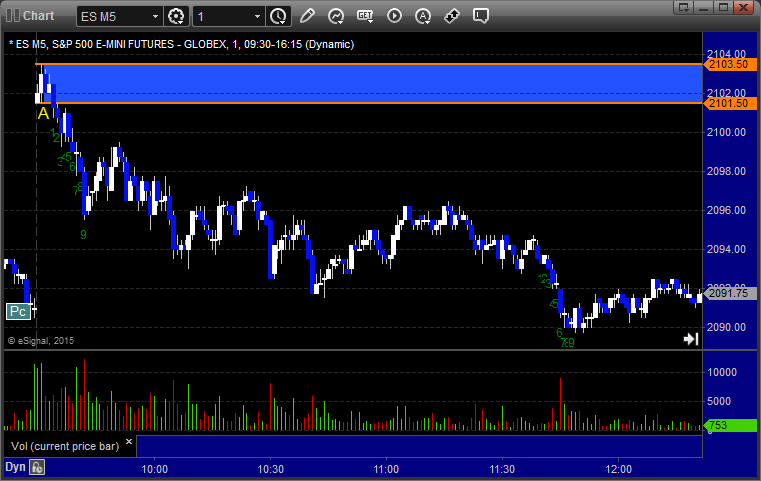This screenshot has height=481, width=761.
Task: Click the lower orange line at 2101.50
Action: [x=369, y=103]
